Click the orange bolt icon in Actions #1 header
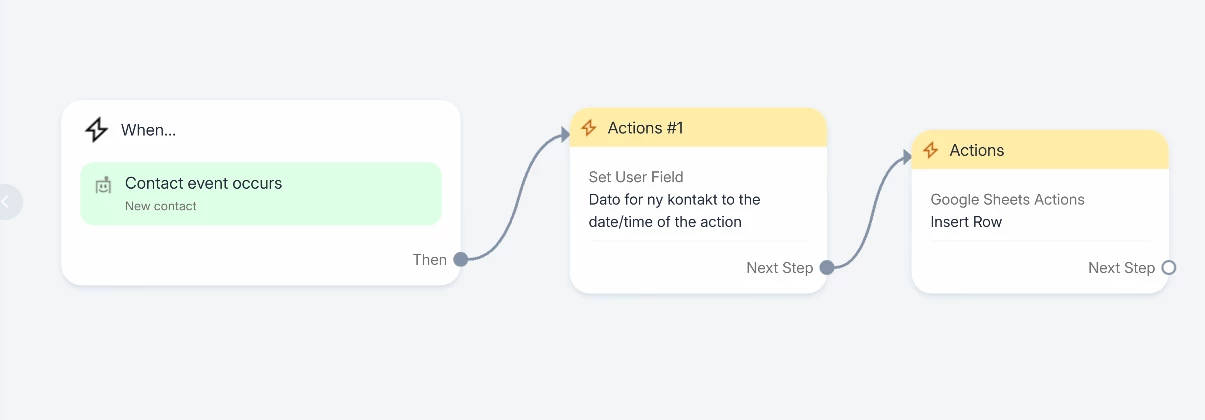1205x420 pixels. (589, 128)
